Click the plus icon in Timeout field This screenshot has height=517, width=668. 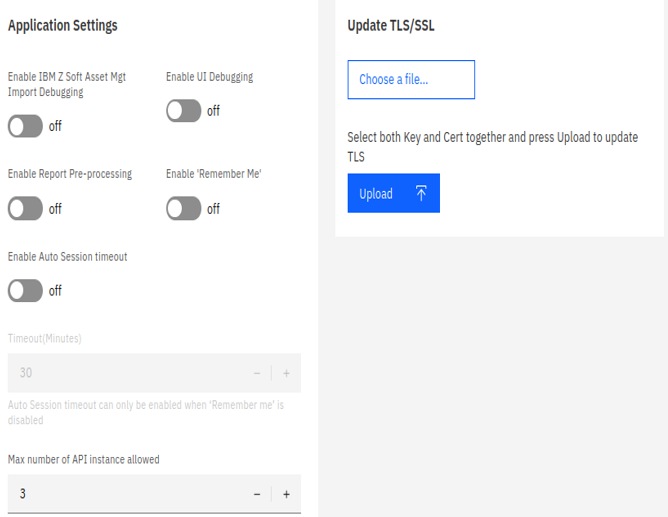pyautogui.click(x=286, y=373)
